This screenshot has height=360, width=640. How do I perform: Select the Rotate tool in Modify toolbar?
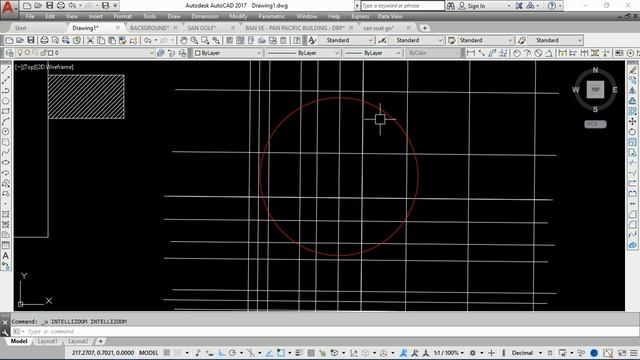coord(633,131)
